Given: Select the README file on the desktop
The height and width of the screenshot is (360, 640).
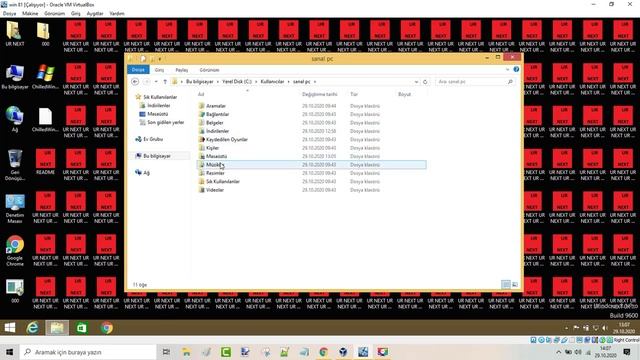Looking at the screenshot, I should point(45,162).
